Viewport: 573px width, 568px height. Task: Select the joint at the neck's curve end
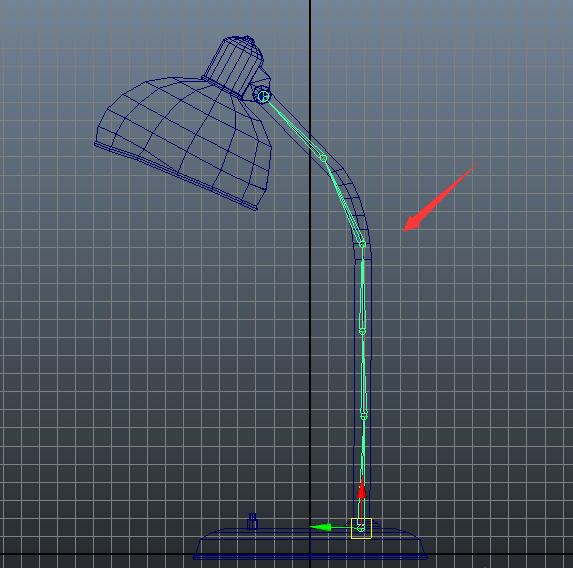tap(362, 244)
